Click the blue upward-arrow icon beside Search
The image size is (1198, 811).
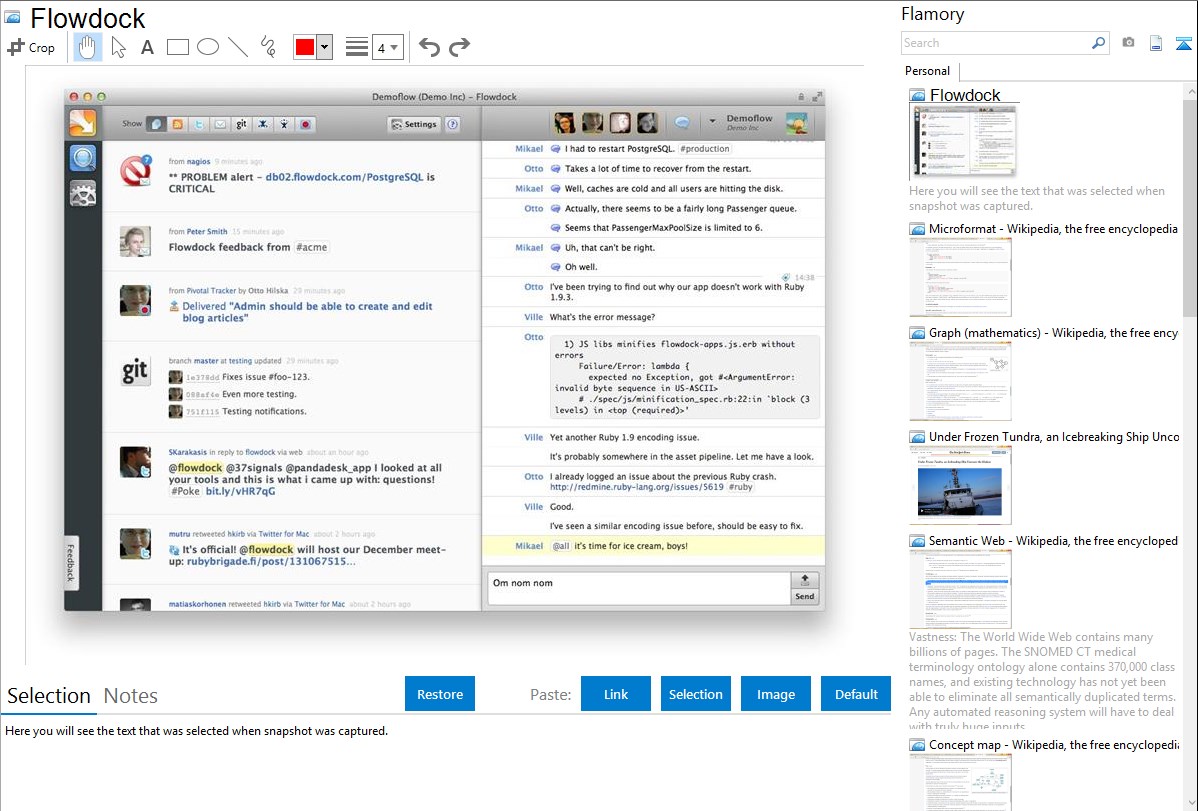click(1183, 43)
